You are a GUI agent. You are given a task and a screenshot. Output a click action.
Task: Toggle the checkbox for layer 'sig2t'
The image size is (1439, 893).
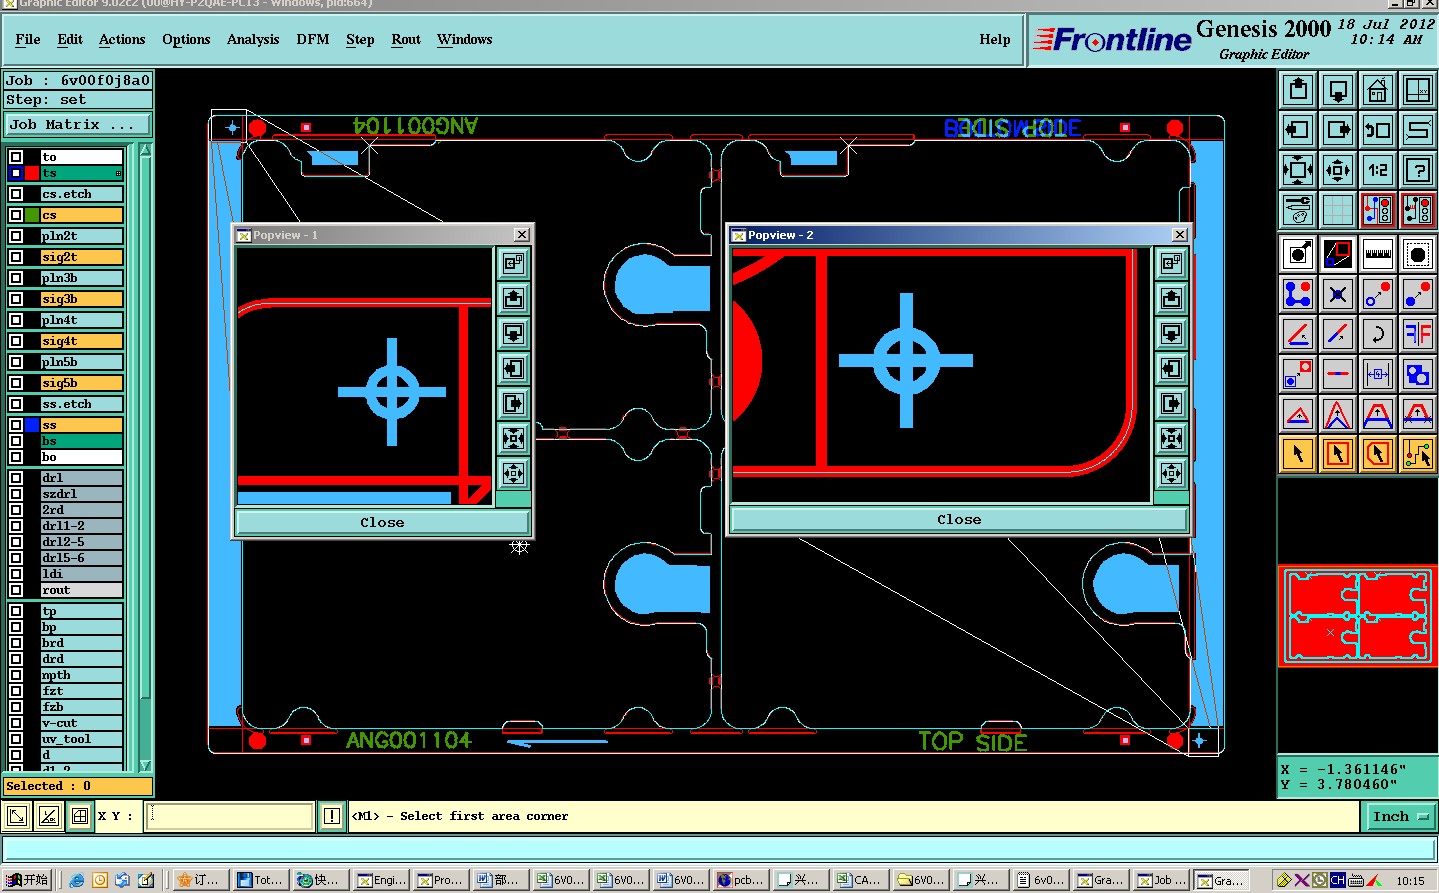(16, 257)
